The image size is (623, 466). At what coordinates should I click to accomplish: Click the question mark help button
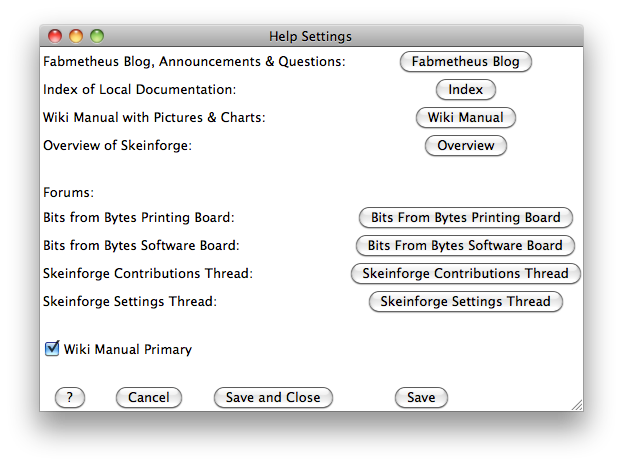[70, 397]
